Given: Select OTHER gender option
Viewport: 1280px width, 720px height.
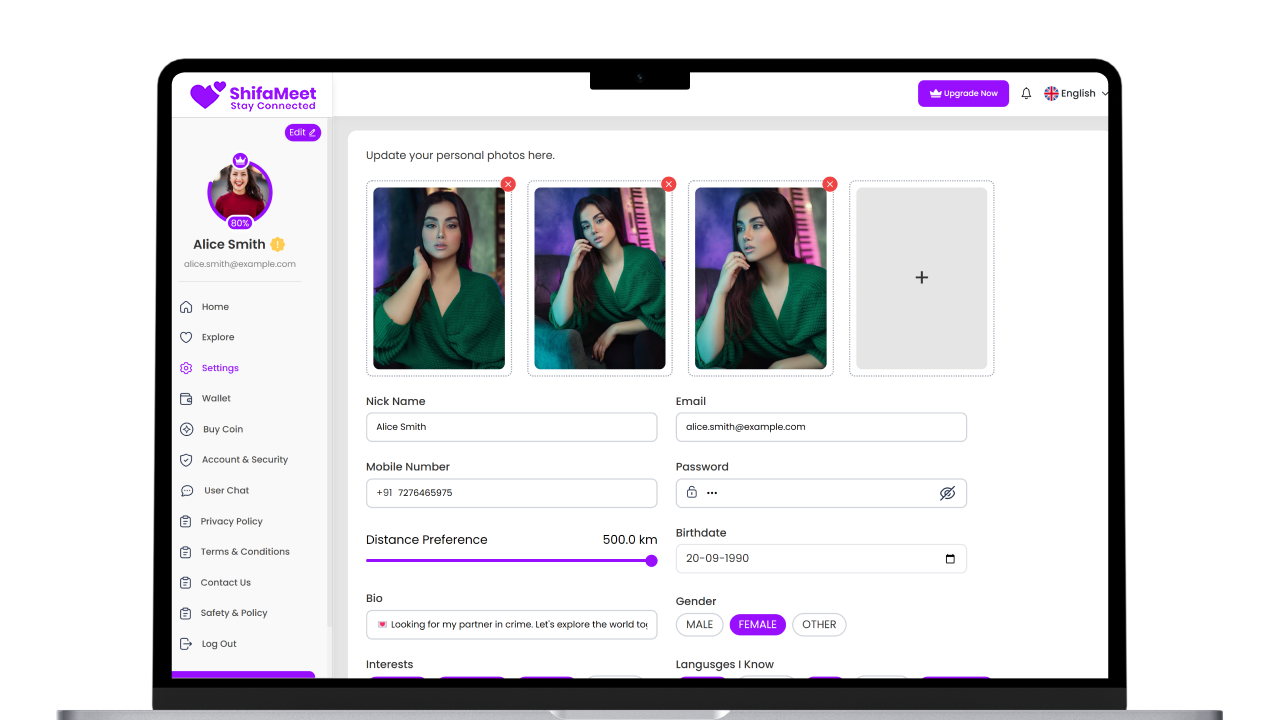Looking at the screenshot, I should (819, 625).
